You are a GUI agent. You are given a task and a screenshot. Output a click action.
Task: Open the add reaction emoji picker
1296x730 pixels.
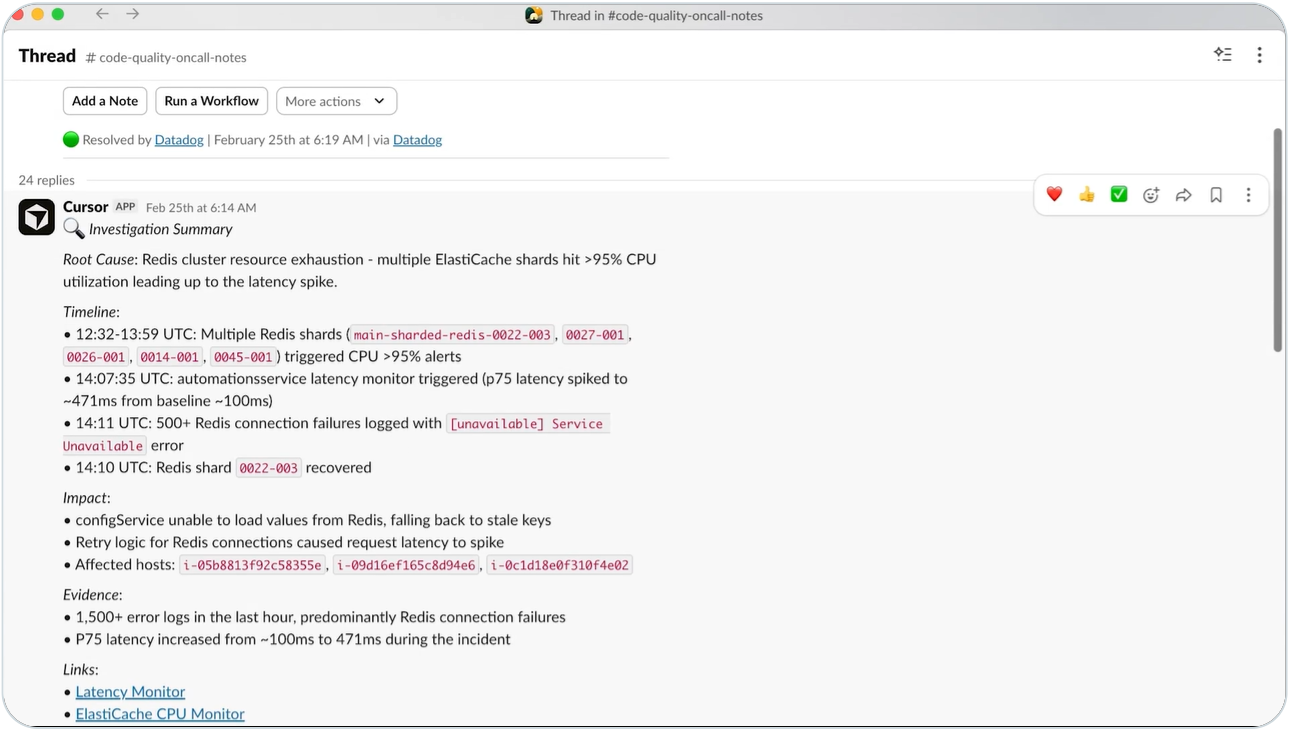pos(1151,195)
